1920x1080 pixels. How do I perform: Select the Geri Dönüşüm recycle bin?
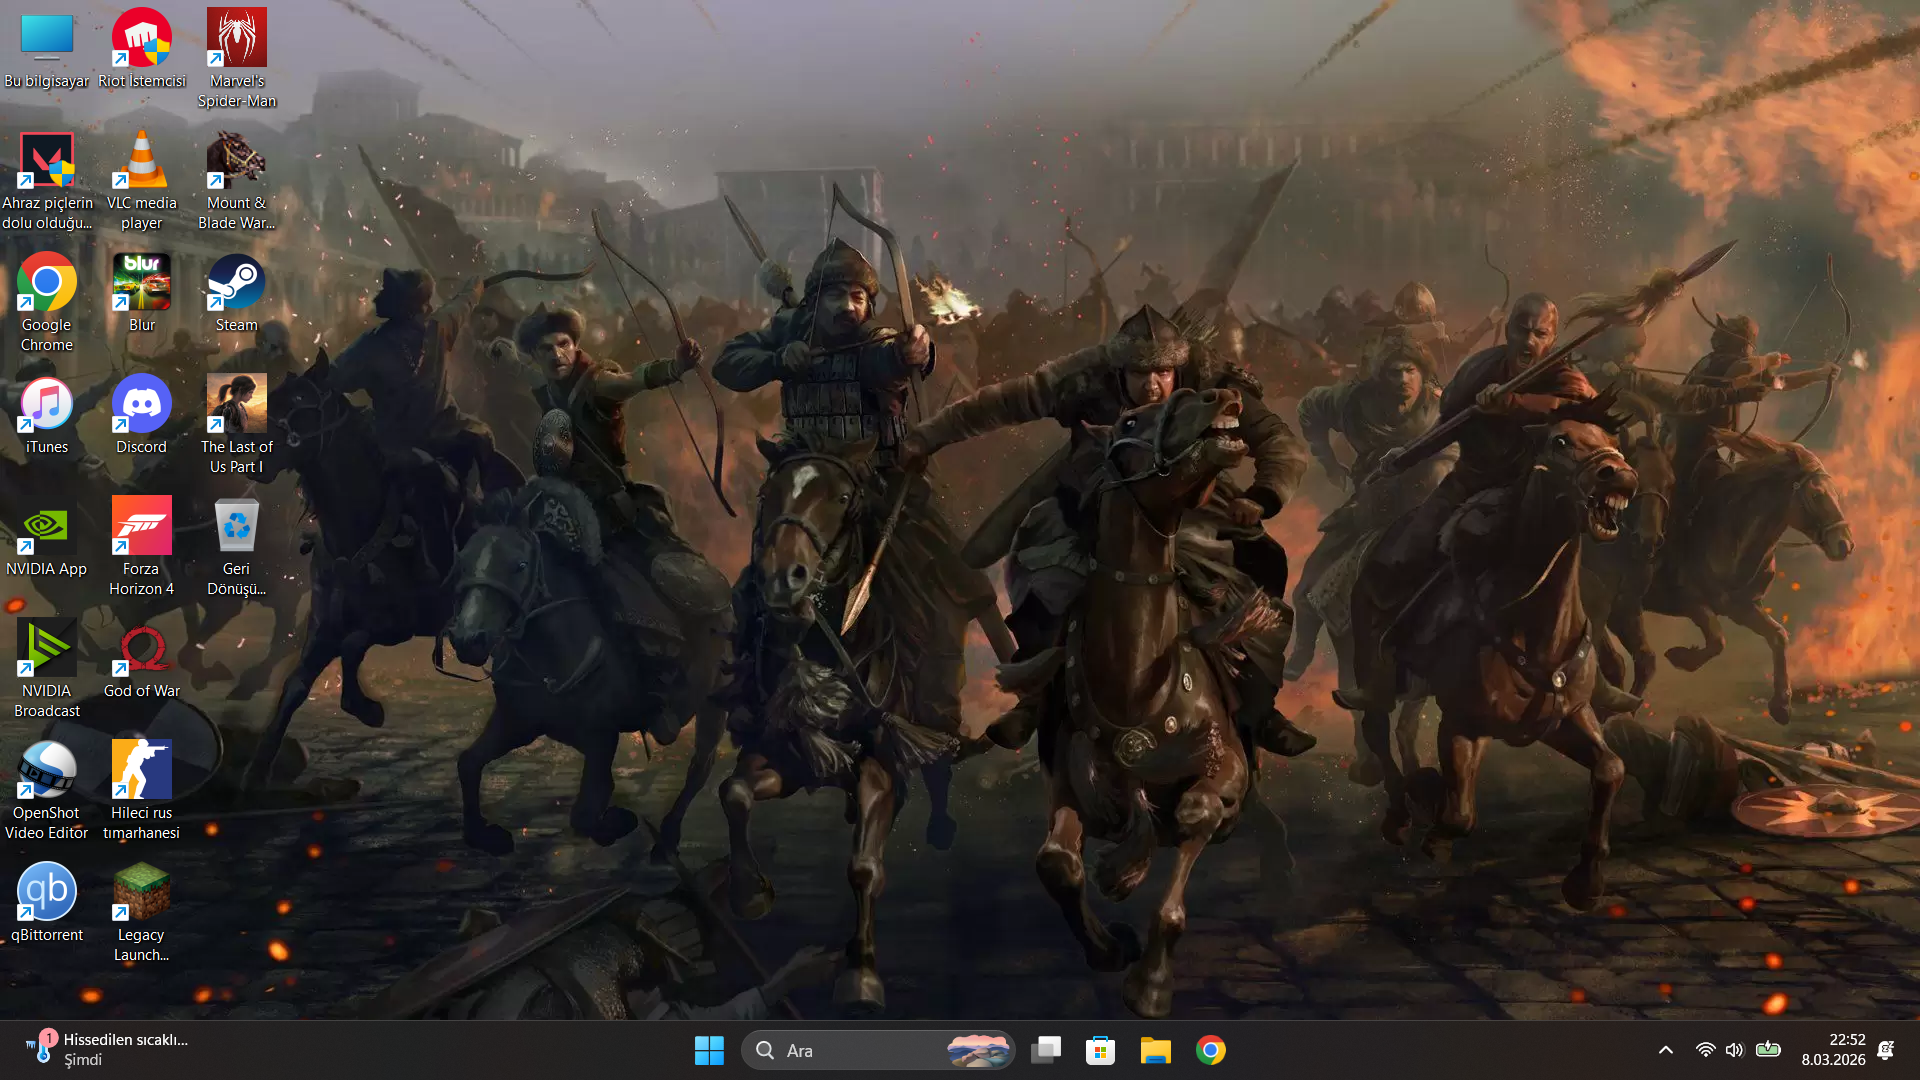237,547
